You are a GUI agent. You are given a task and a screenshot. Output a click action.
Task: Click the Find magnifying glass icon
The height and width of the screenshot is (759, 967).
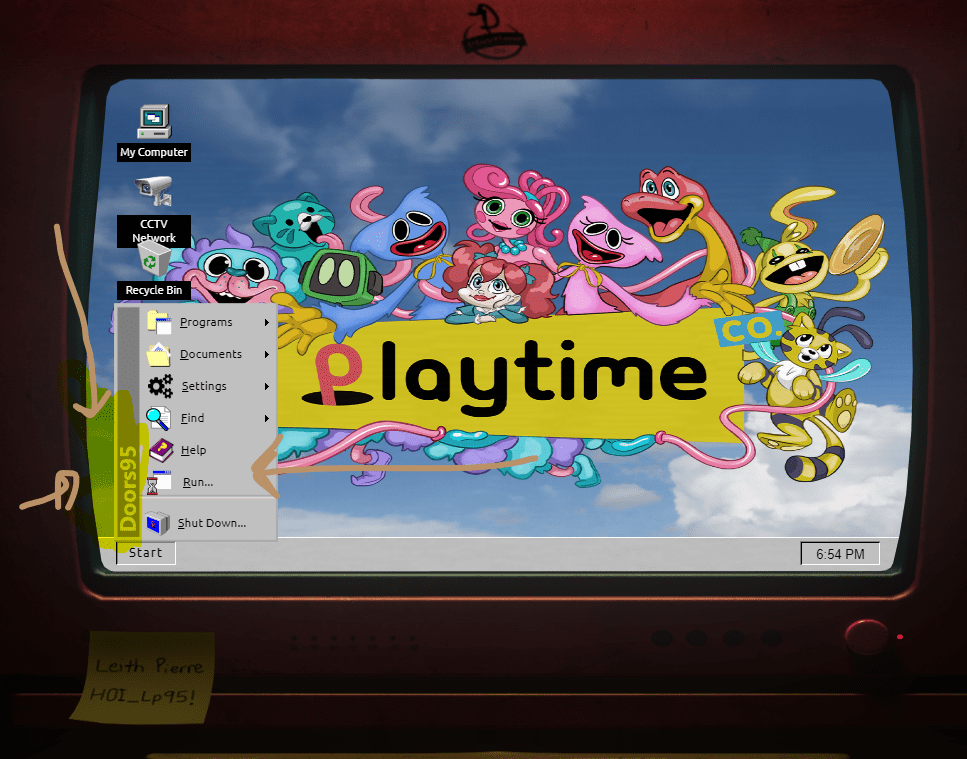(x=158, y=419)
